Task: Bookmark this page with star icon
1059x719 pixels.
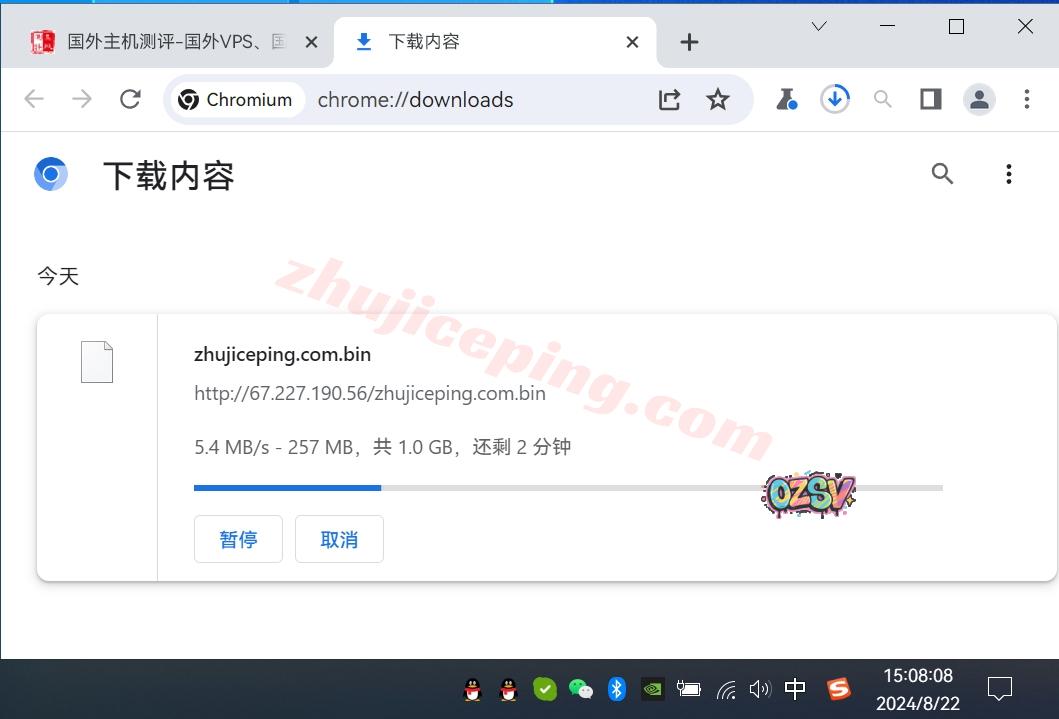Action: [x=718, y=99]
